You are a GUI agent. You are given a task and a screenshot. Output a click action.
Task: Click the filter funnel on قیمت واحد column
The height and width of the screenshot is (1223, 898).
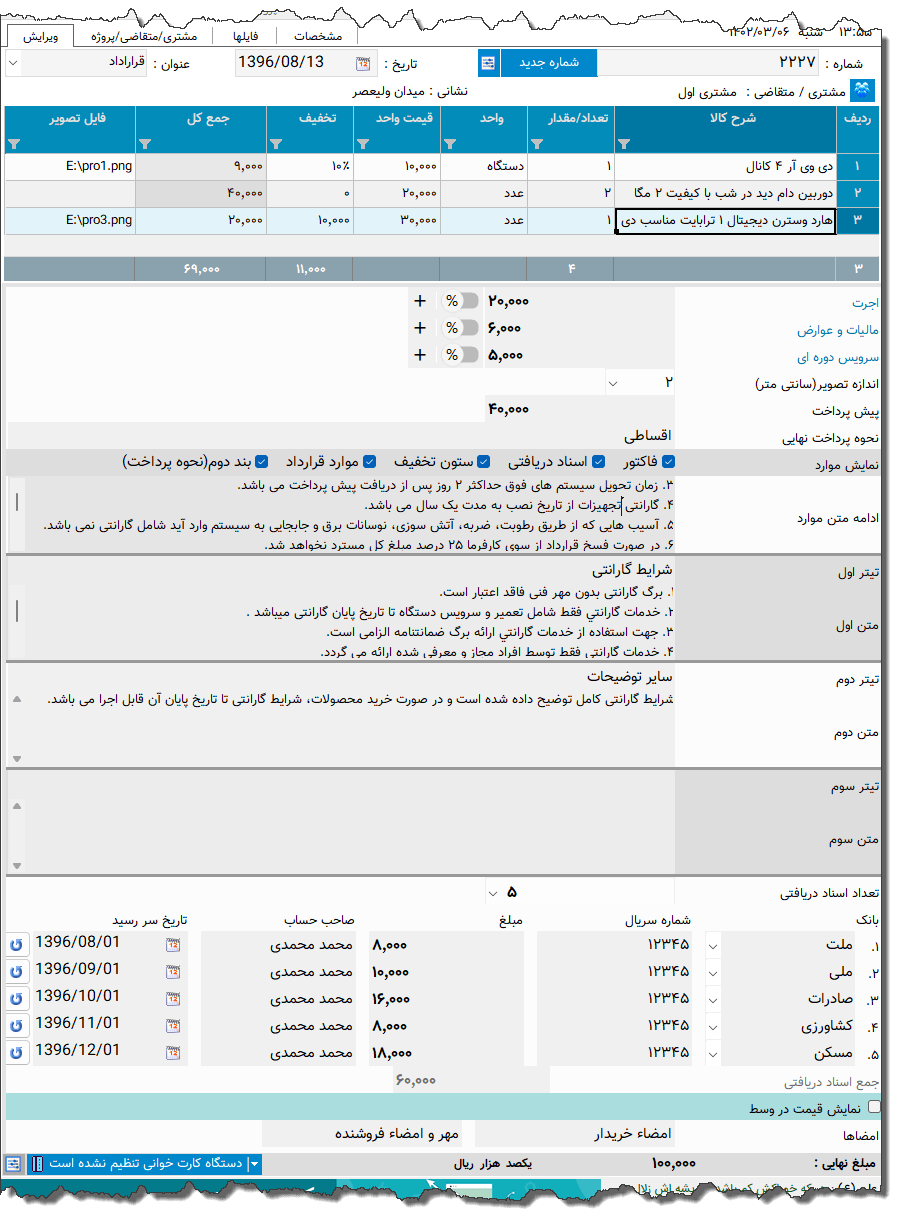363,144
